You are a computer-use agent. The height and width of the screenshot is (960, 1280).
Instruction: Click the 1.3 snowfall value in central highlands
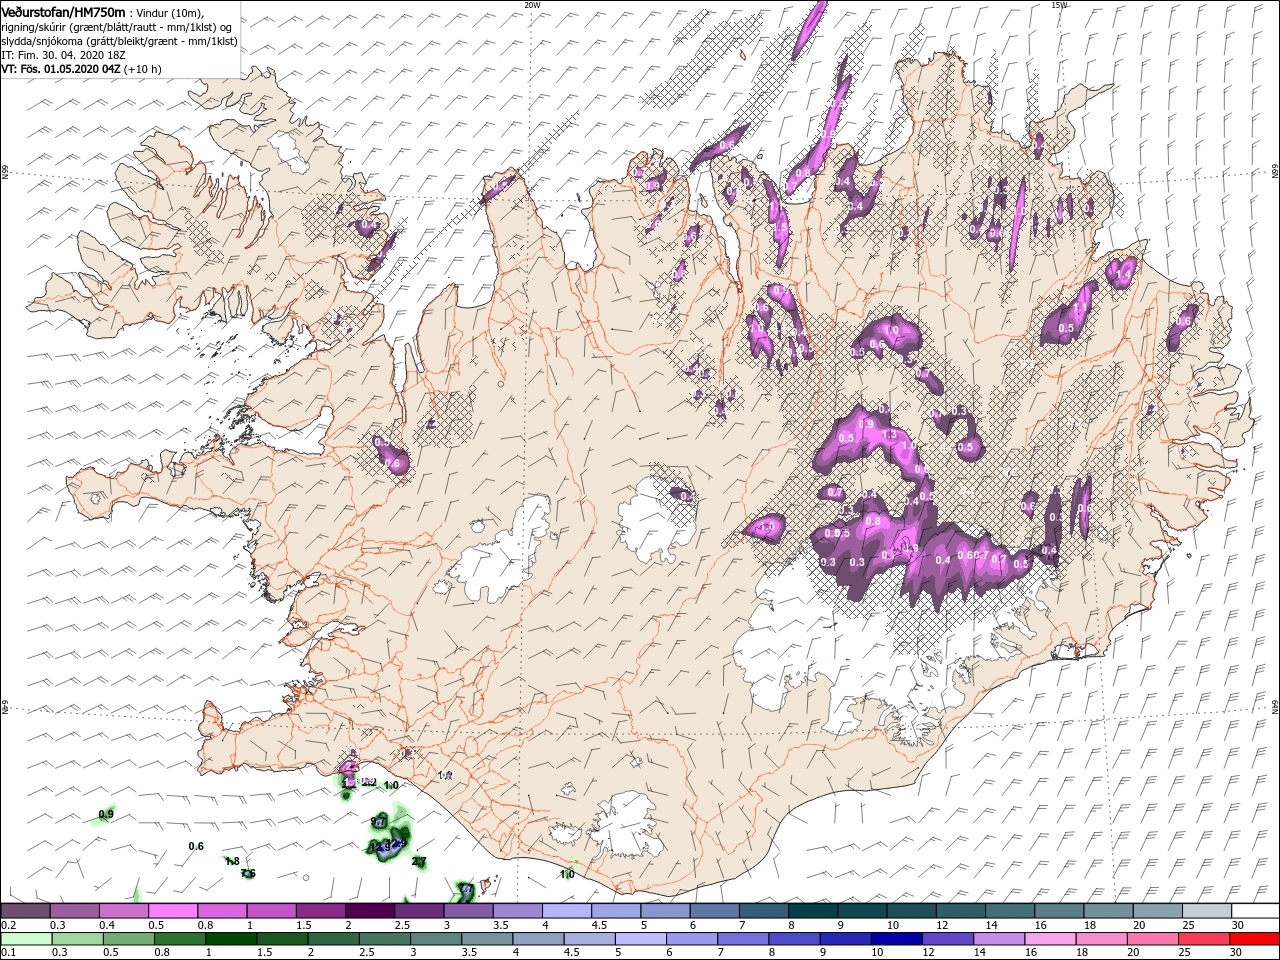(889, 435)
